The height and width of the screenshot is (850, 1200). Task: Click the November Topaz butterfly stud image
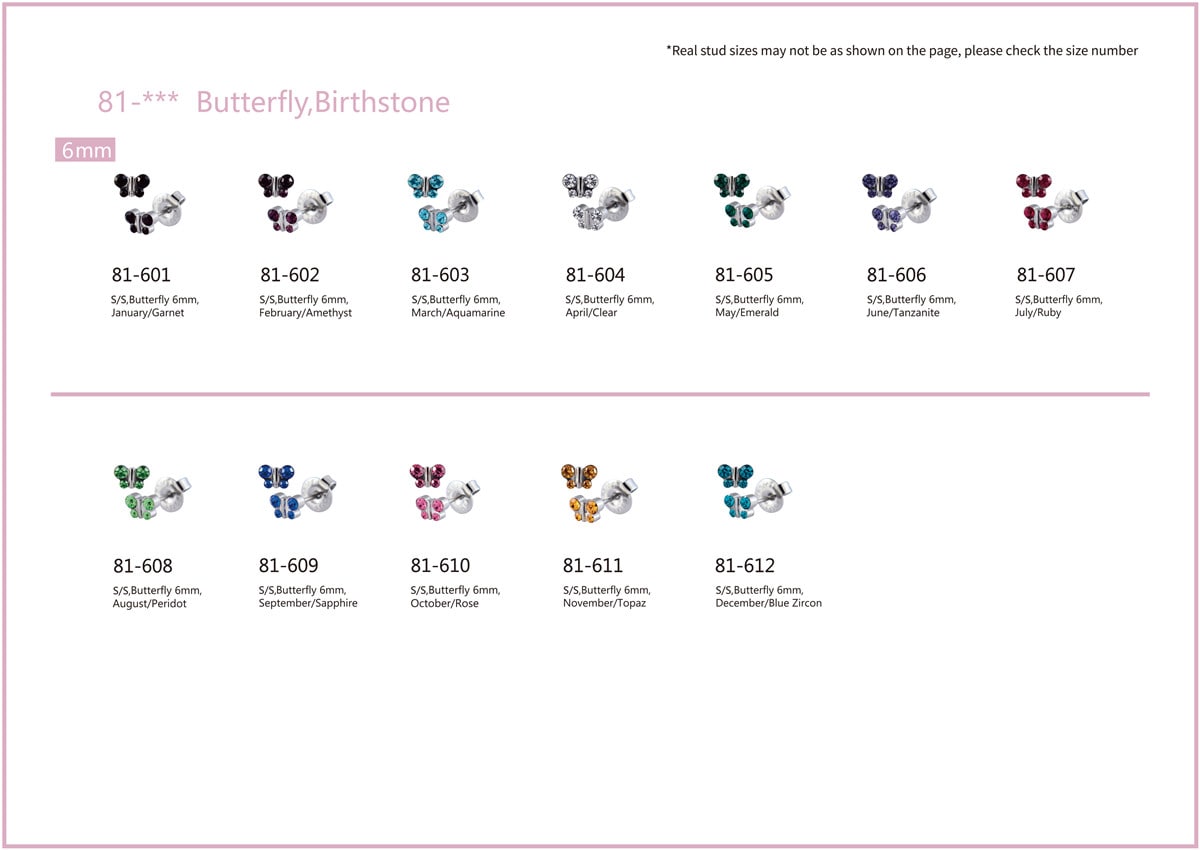(x=600, y=493)
